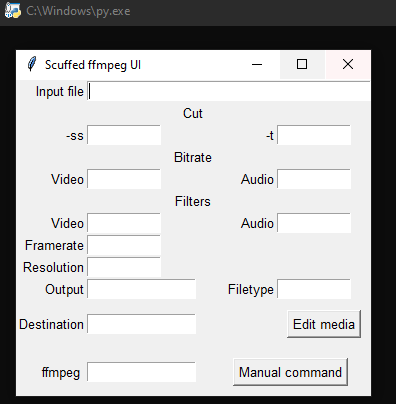Focus the Framerate input field
This screenshot has width=396, height=404.
coord(124,245)
